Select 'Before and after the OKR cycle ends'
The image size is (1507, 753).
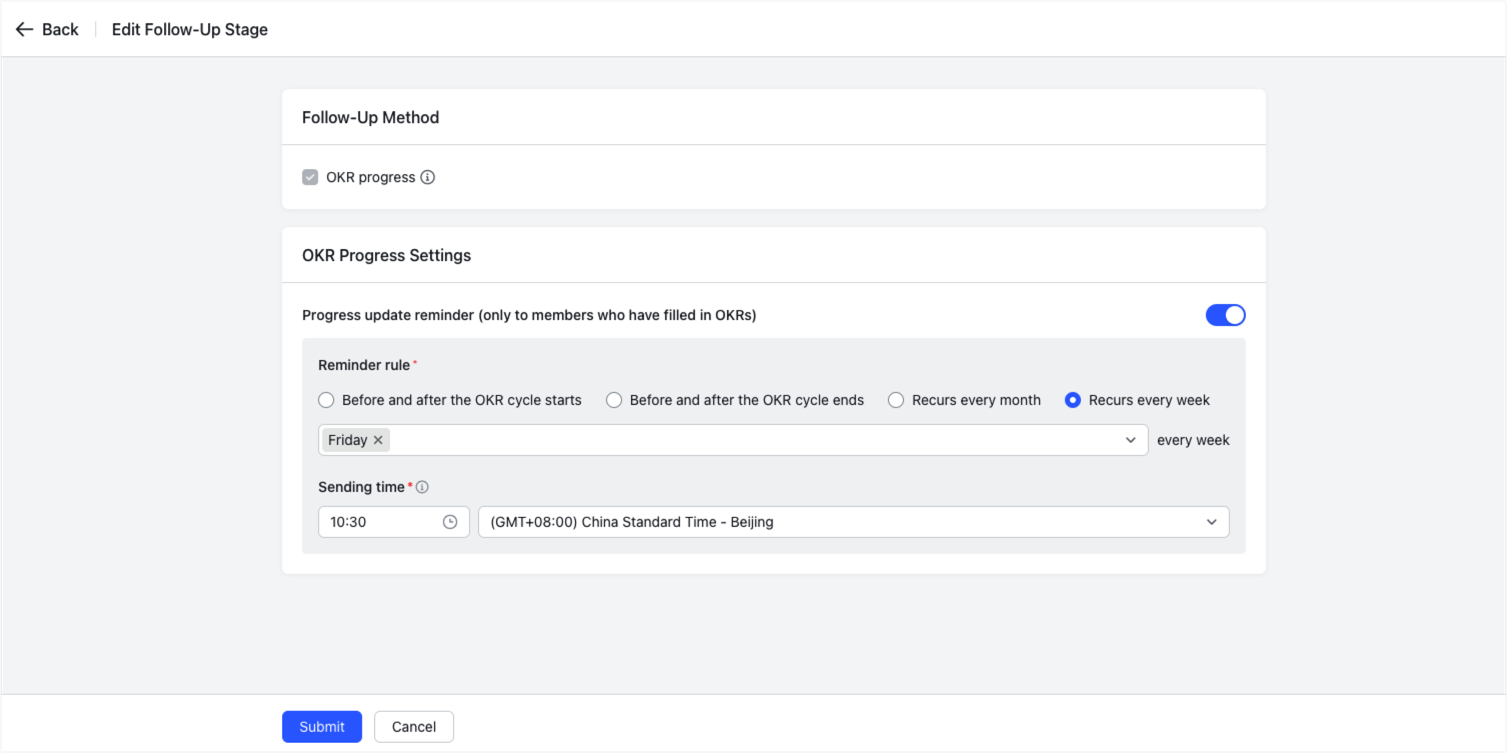[x=613, y=399]
